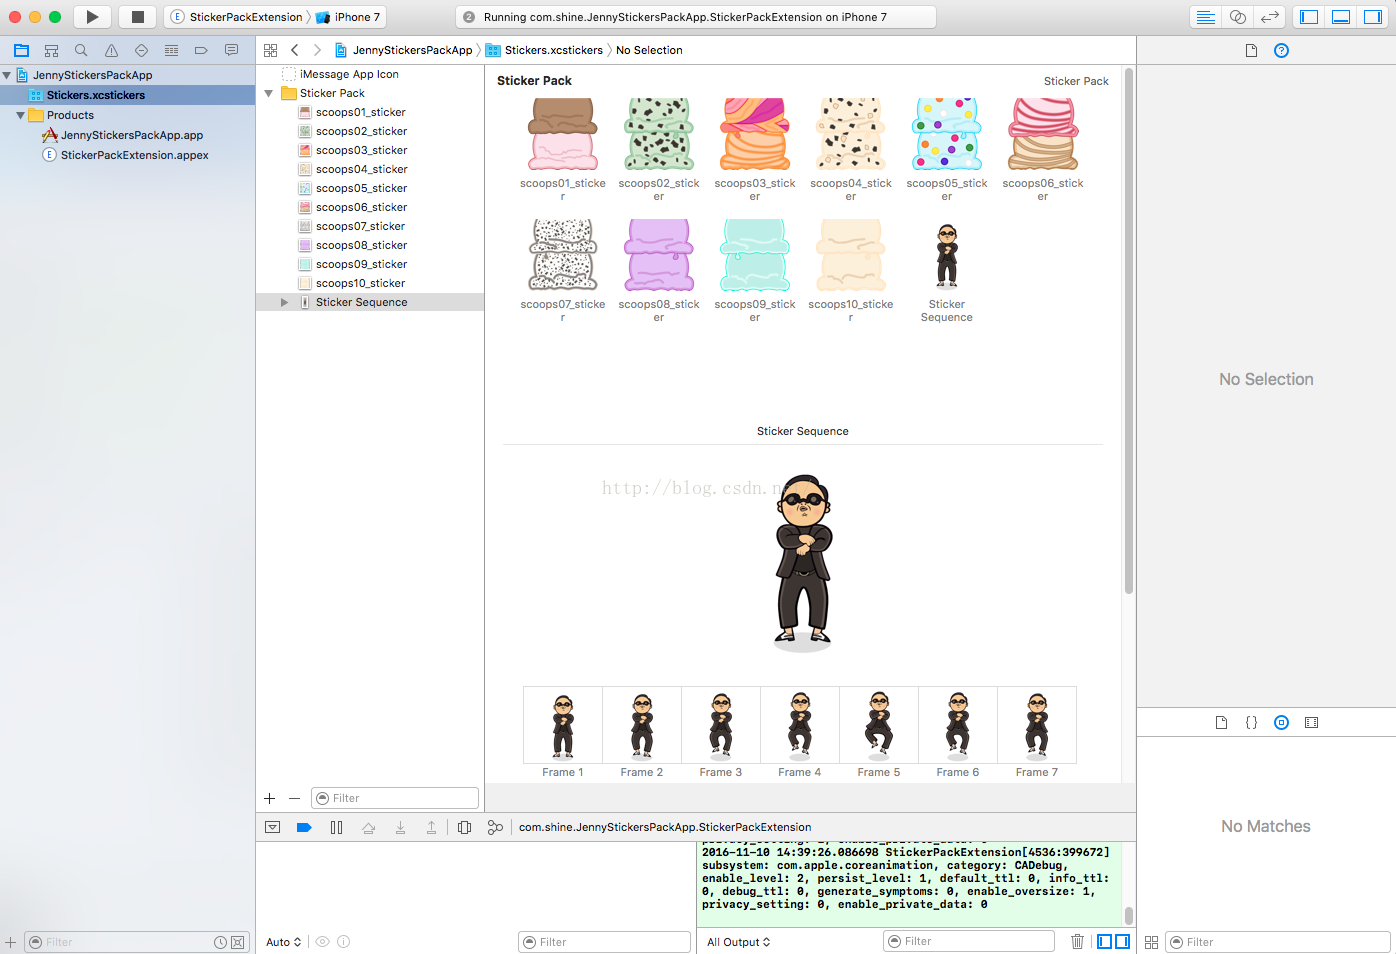Collapse the Sticker Pack folder
The image size is (1396, 954).
[268, 93]
